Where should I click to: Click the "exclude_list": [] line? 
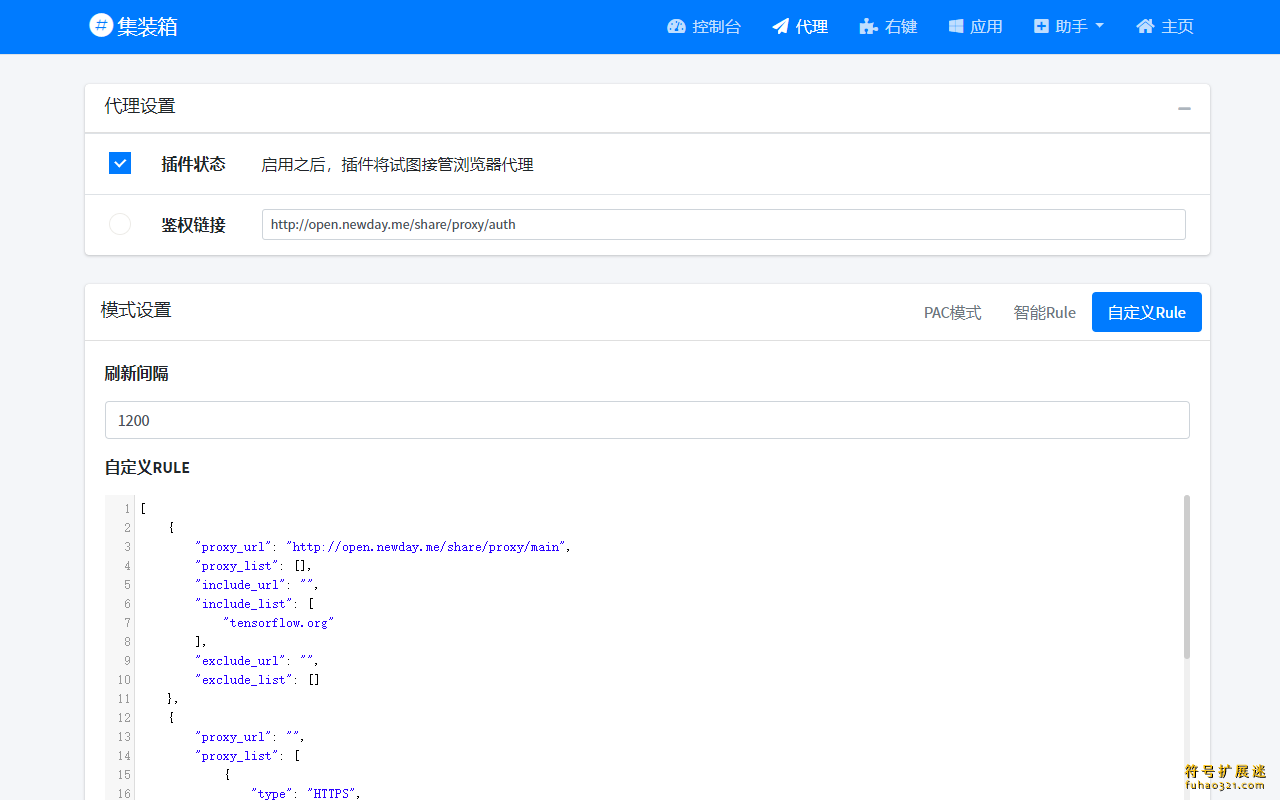tap(257, 679)
